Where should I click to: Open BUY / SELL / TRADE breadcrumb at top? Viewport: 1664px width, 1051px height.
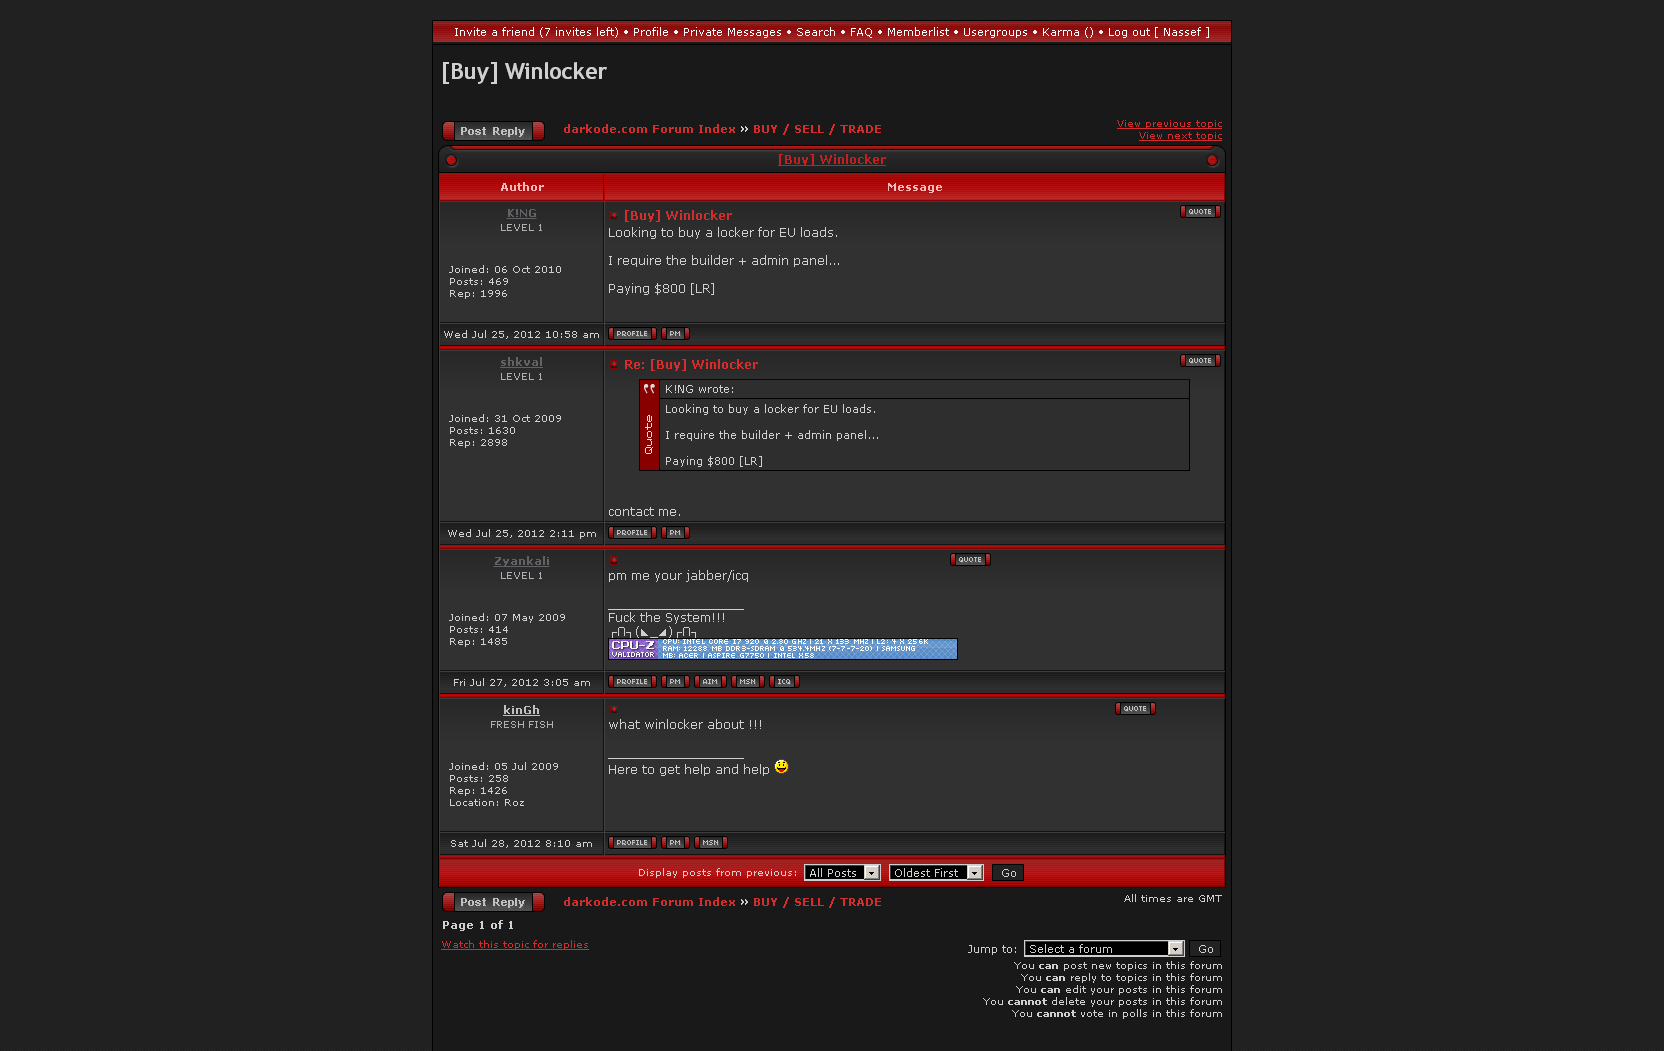pos(817,129)
